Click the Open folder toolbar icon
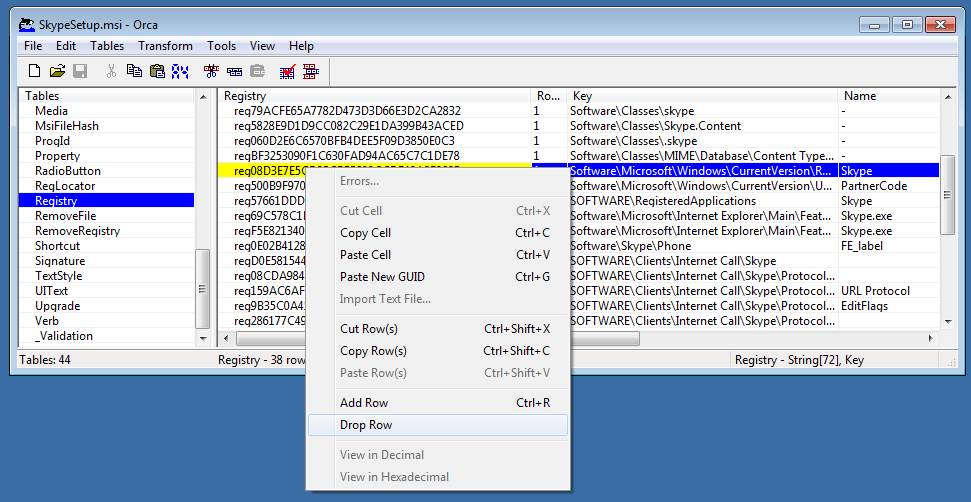 click(x=57, y=71)
